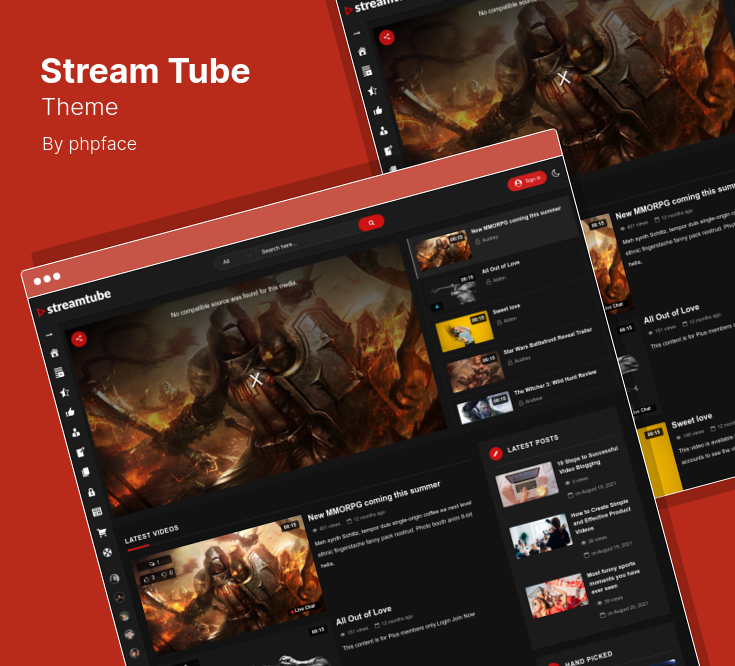Toggle the dark mode moon icon
Screen dimensions: 735x666
[x=556, y=173]
